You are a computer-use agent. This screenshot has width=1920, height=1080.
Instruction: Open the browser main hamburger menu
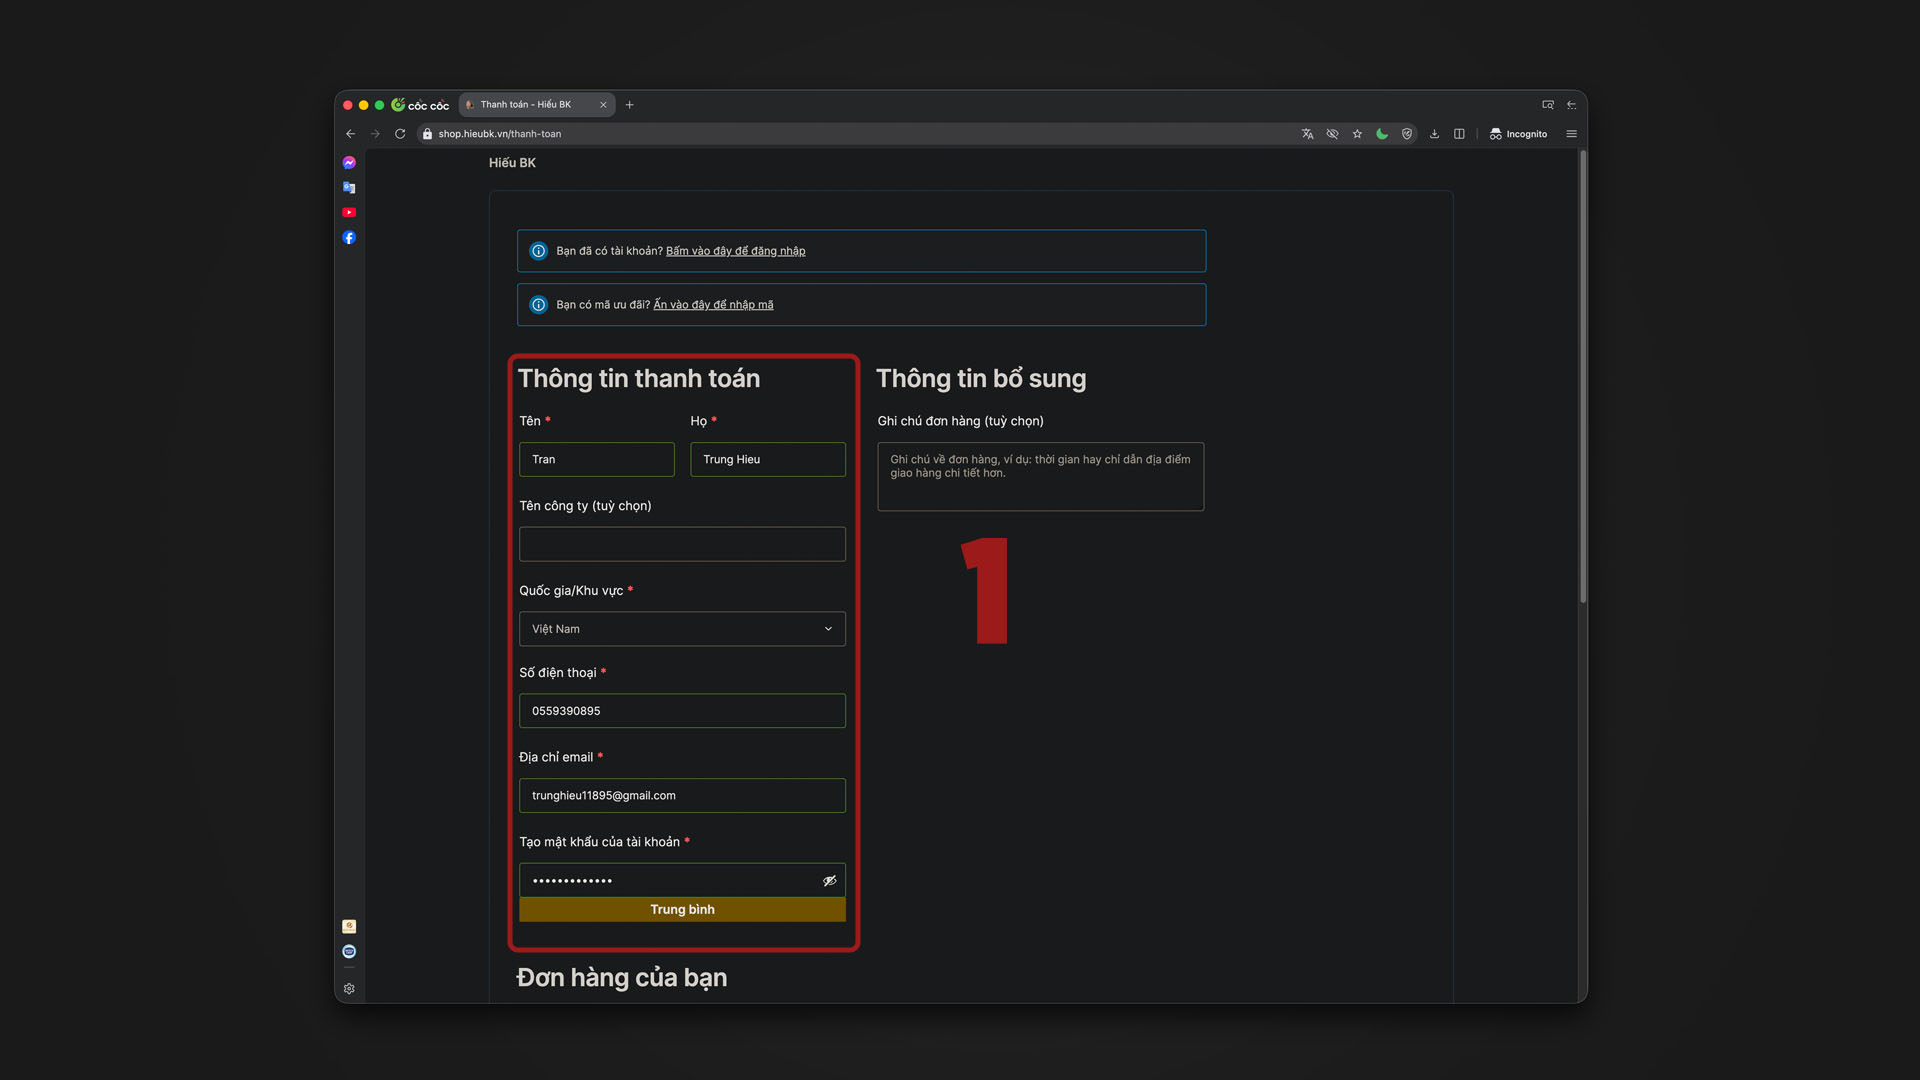pos(1571,134)
